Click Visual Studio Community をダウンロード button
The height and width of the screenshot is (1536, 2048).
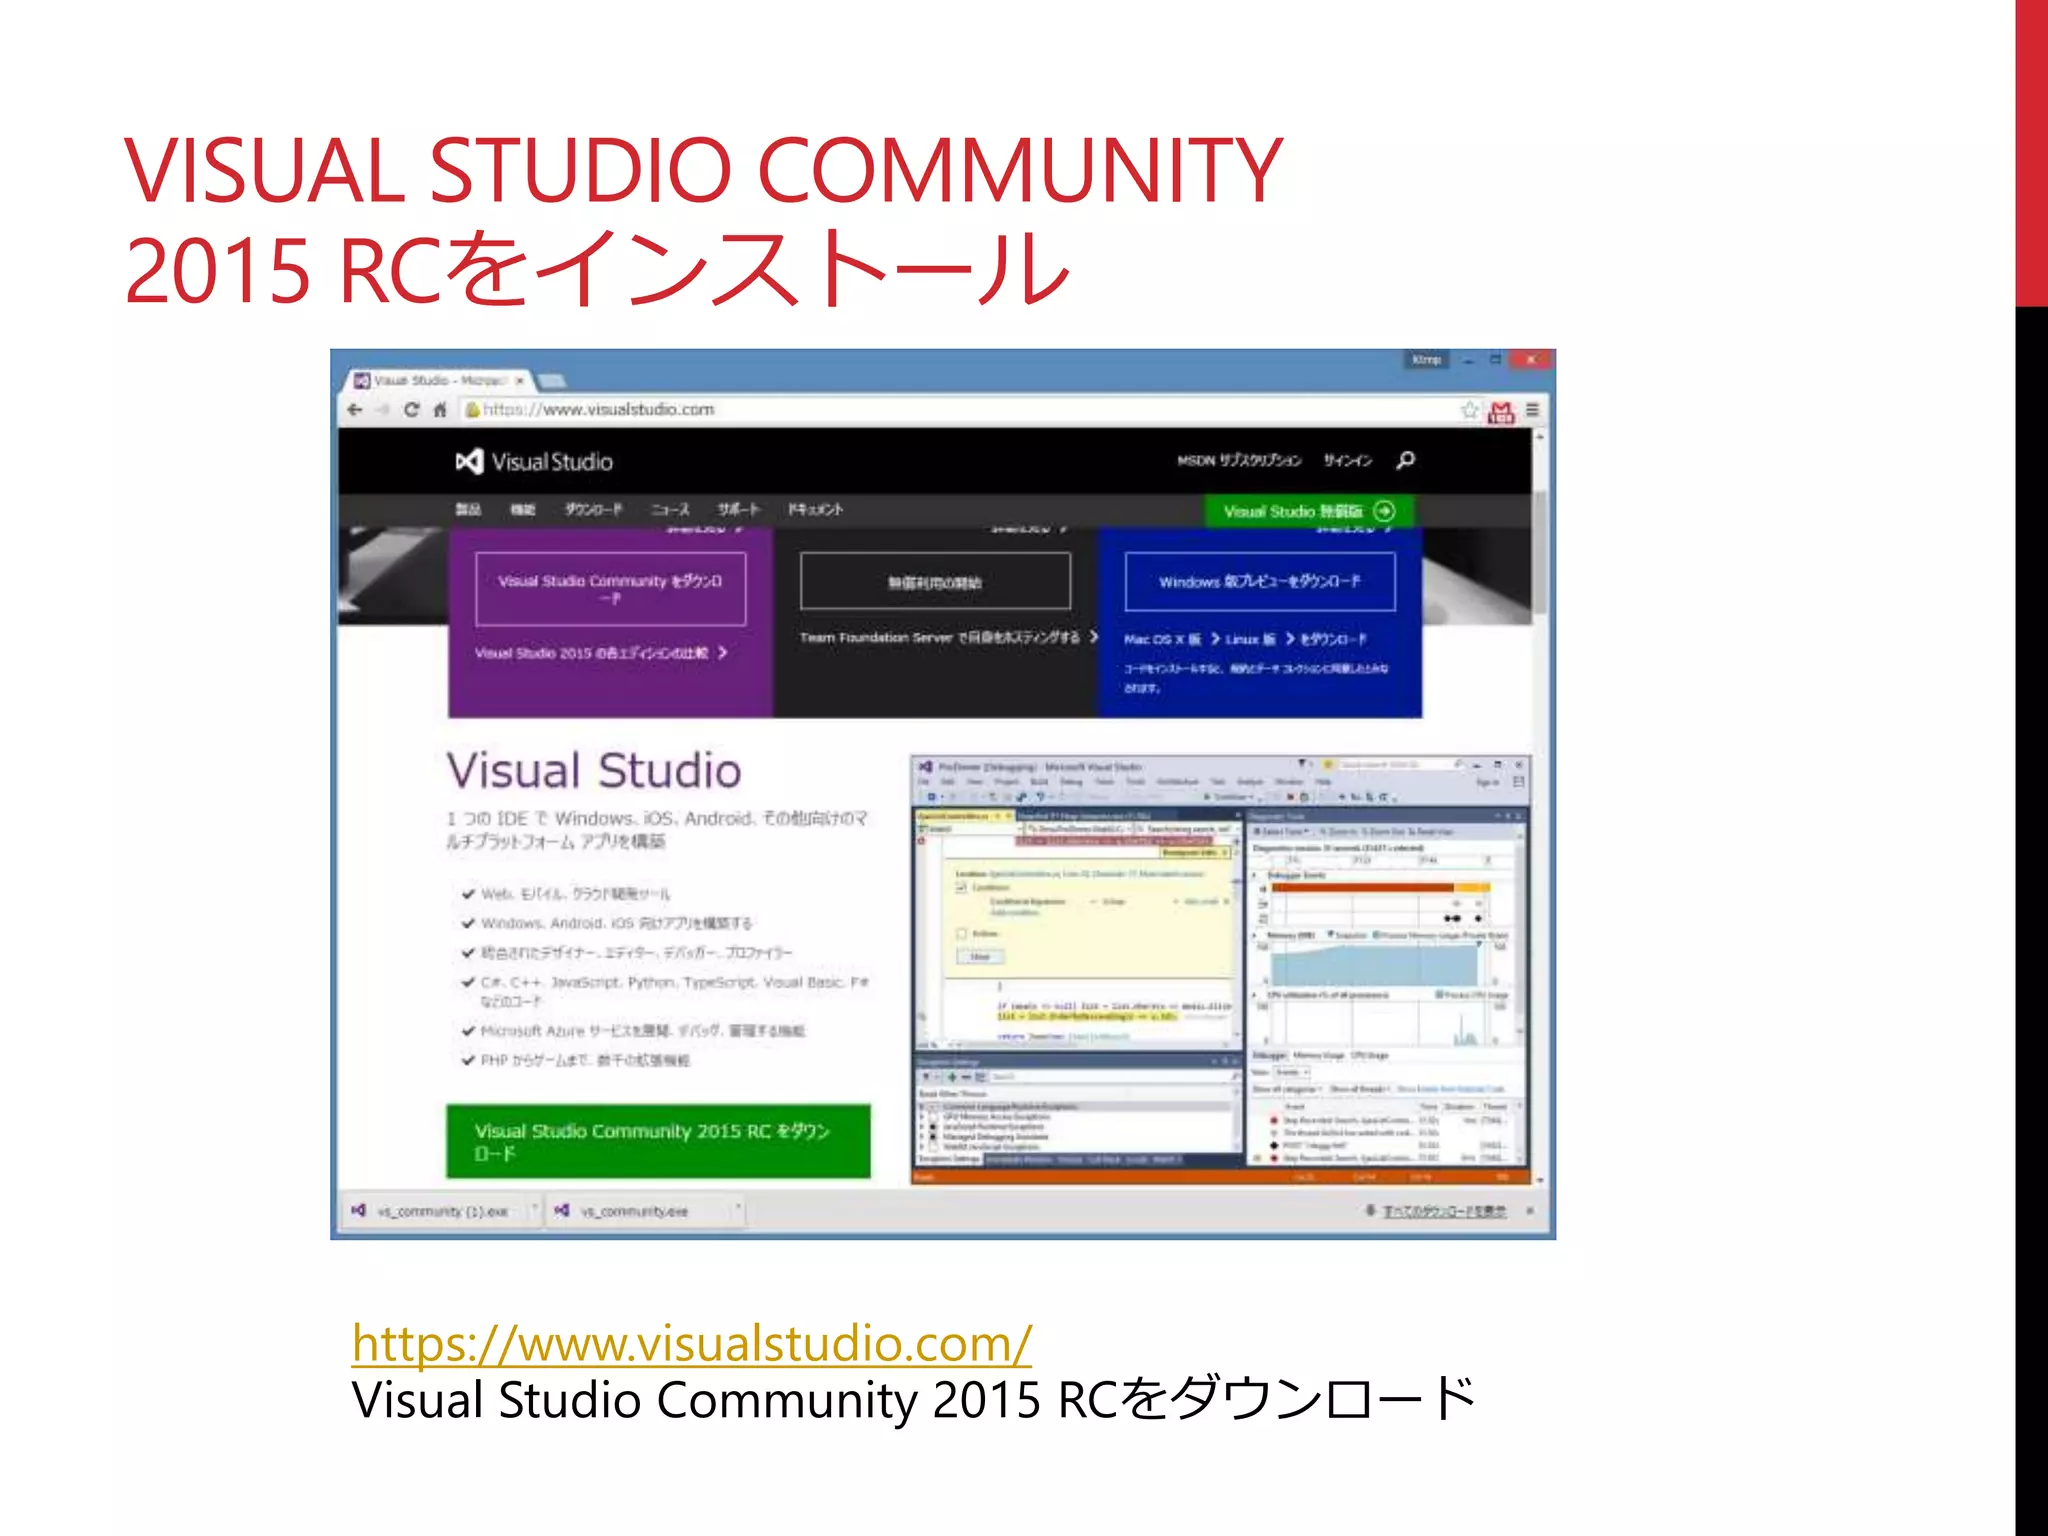tap(610, 588)
